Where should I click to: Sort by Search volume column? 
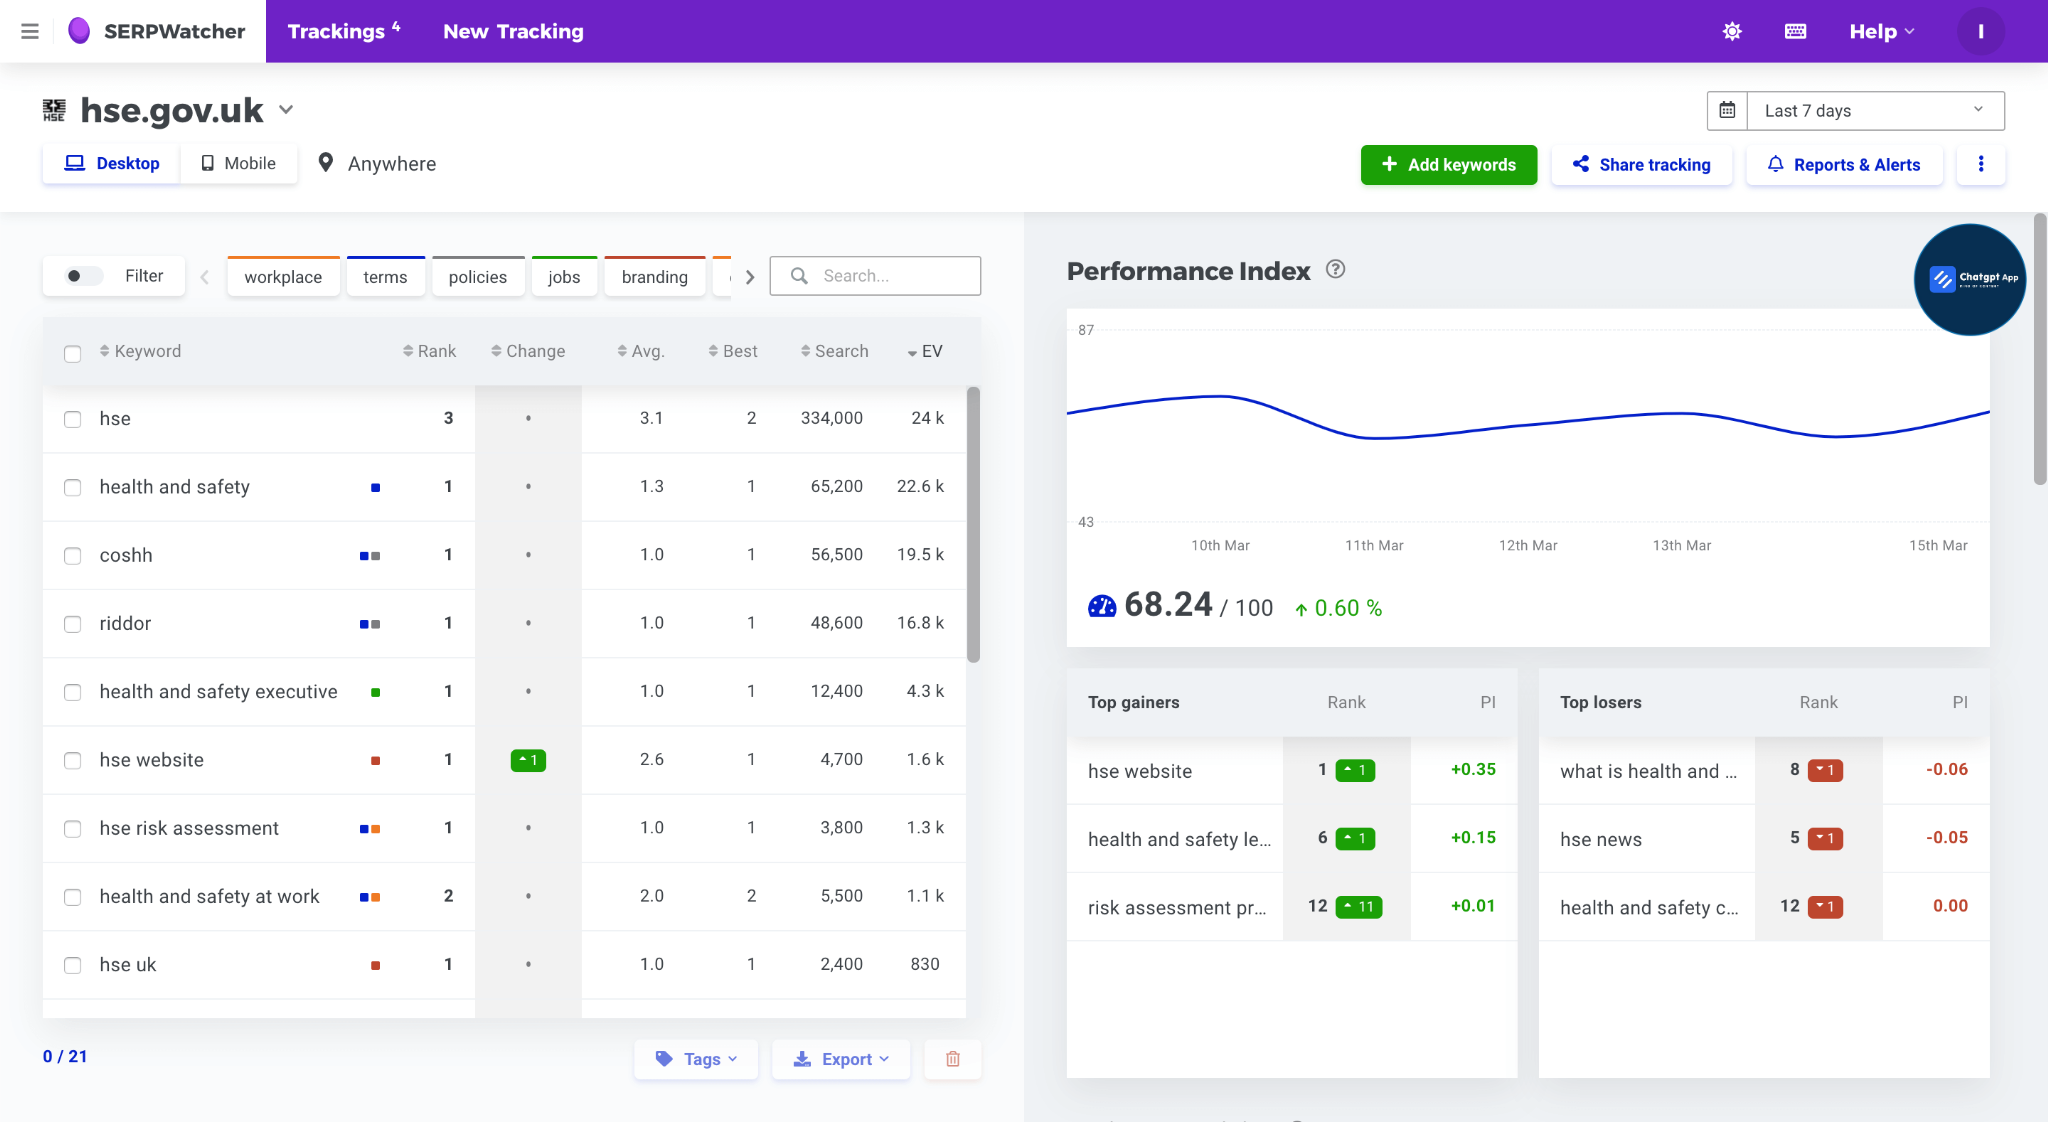834,351
